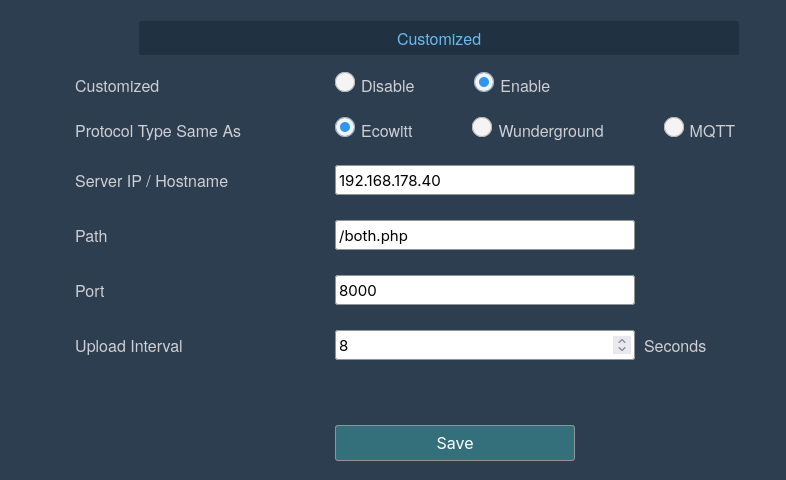Click the Save button
Image resolution: width=786 pixels, height=480 pixels.
(455, 443)
